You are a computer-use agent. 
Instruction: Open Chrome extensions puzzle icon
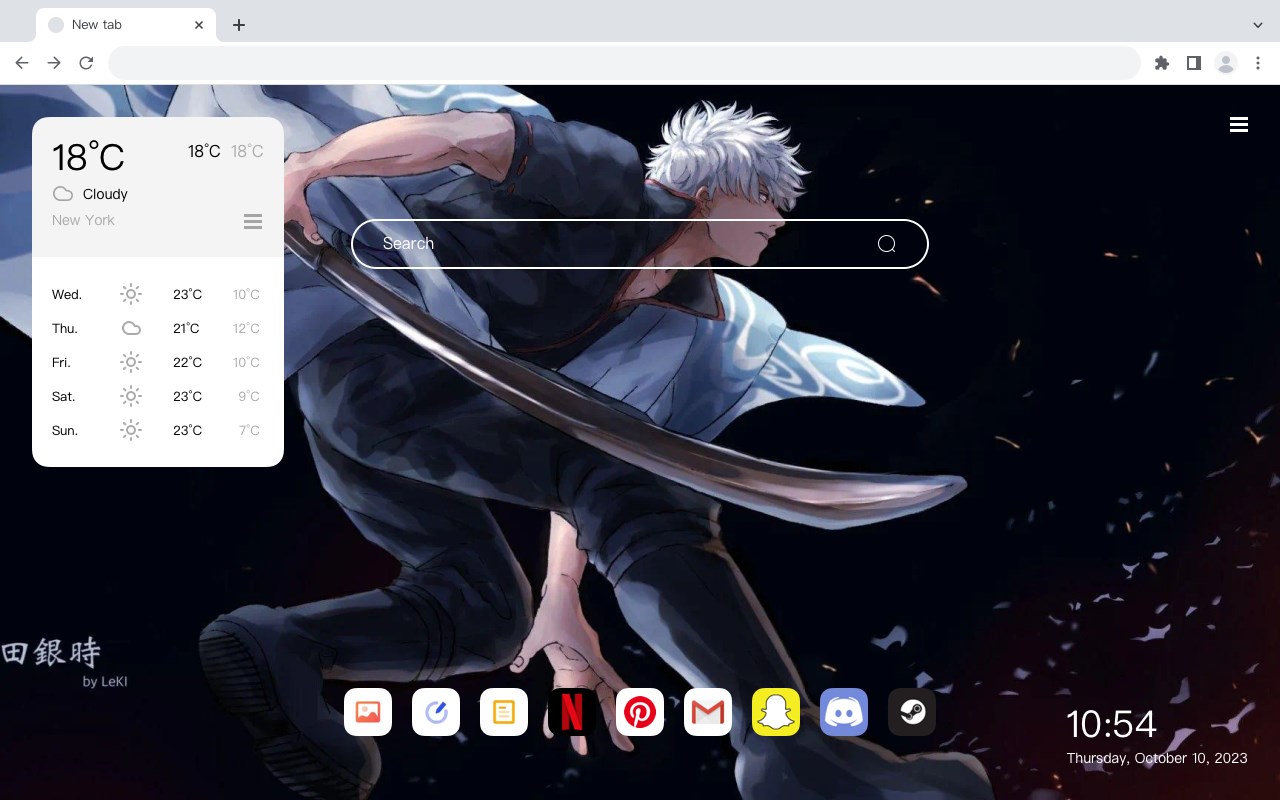[1162, 63]
